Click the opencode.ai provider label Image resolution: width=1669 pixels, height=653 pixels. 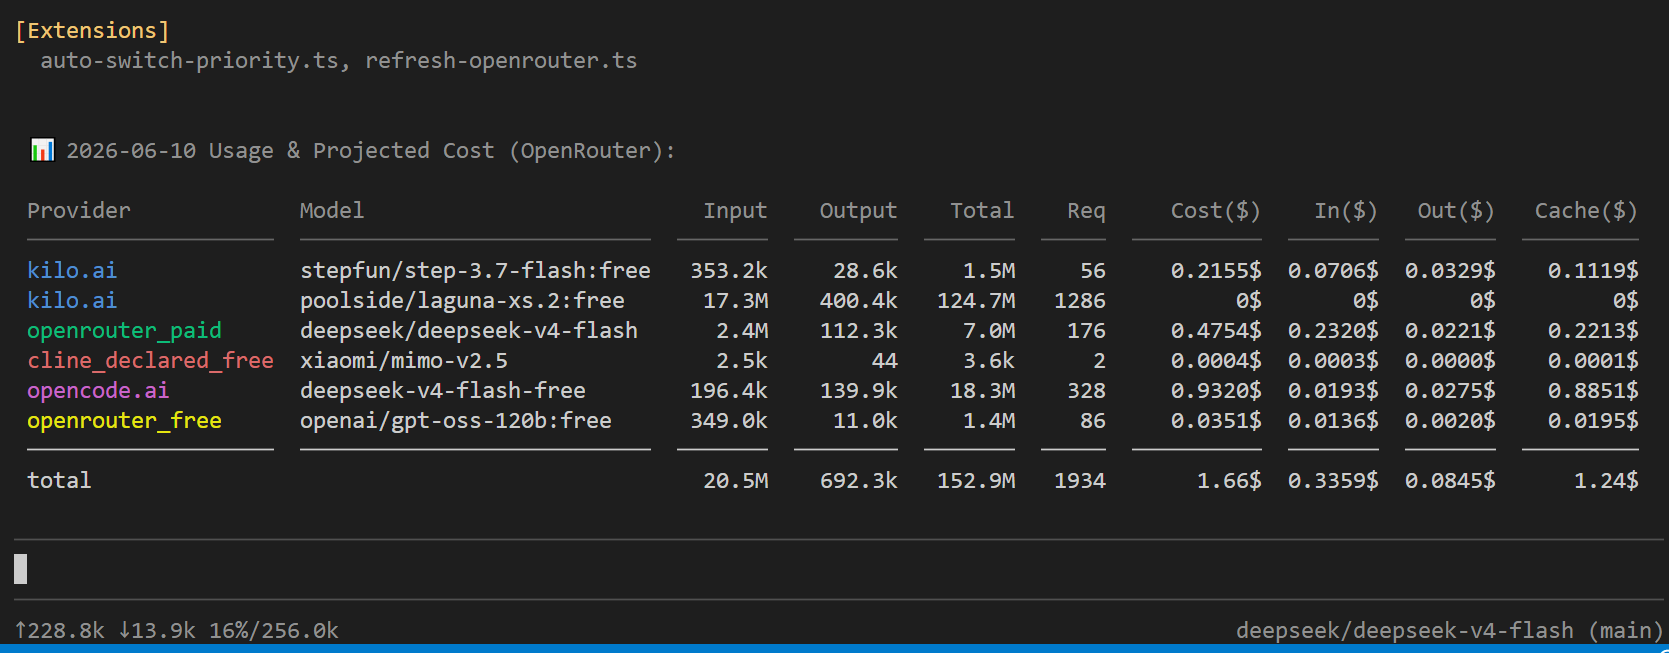tap(98, 390)
